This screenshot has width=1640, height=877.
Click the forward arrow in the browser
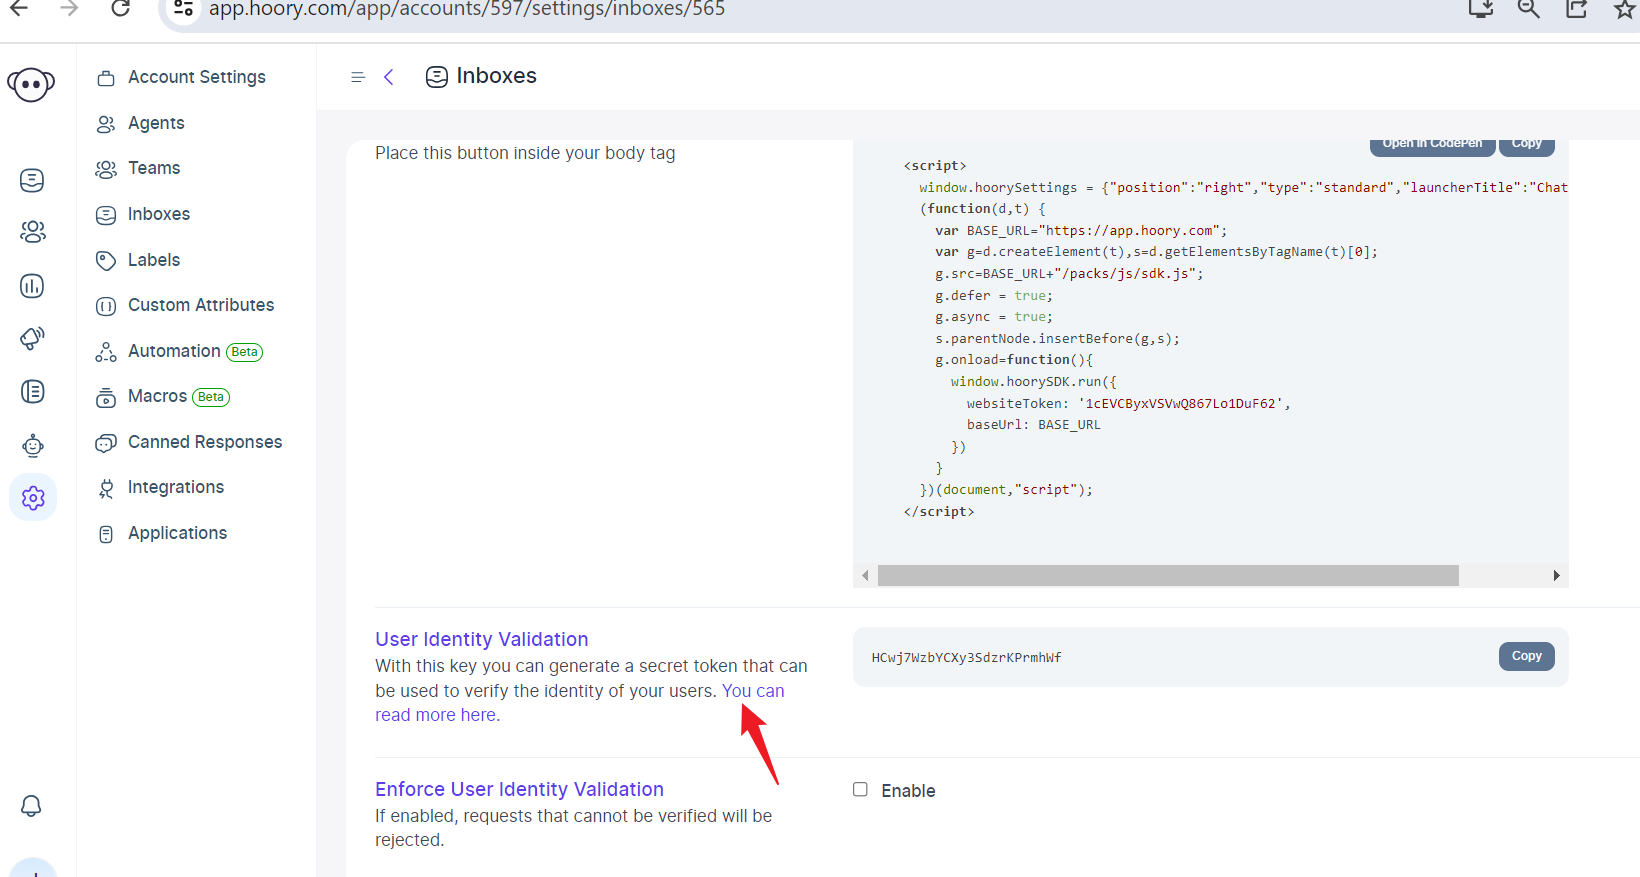(x=69, y=9)
